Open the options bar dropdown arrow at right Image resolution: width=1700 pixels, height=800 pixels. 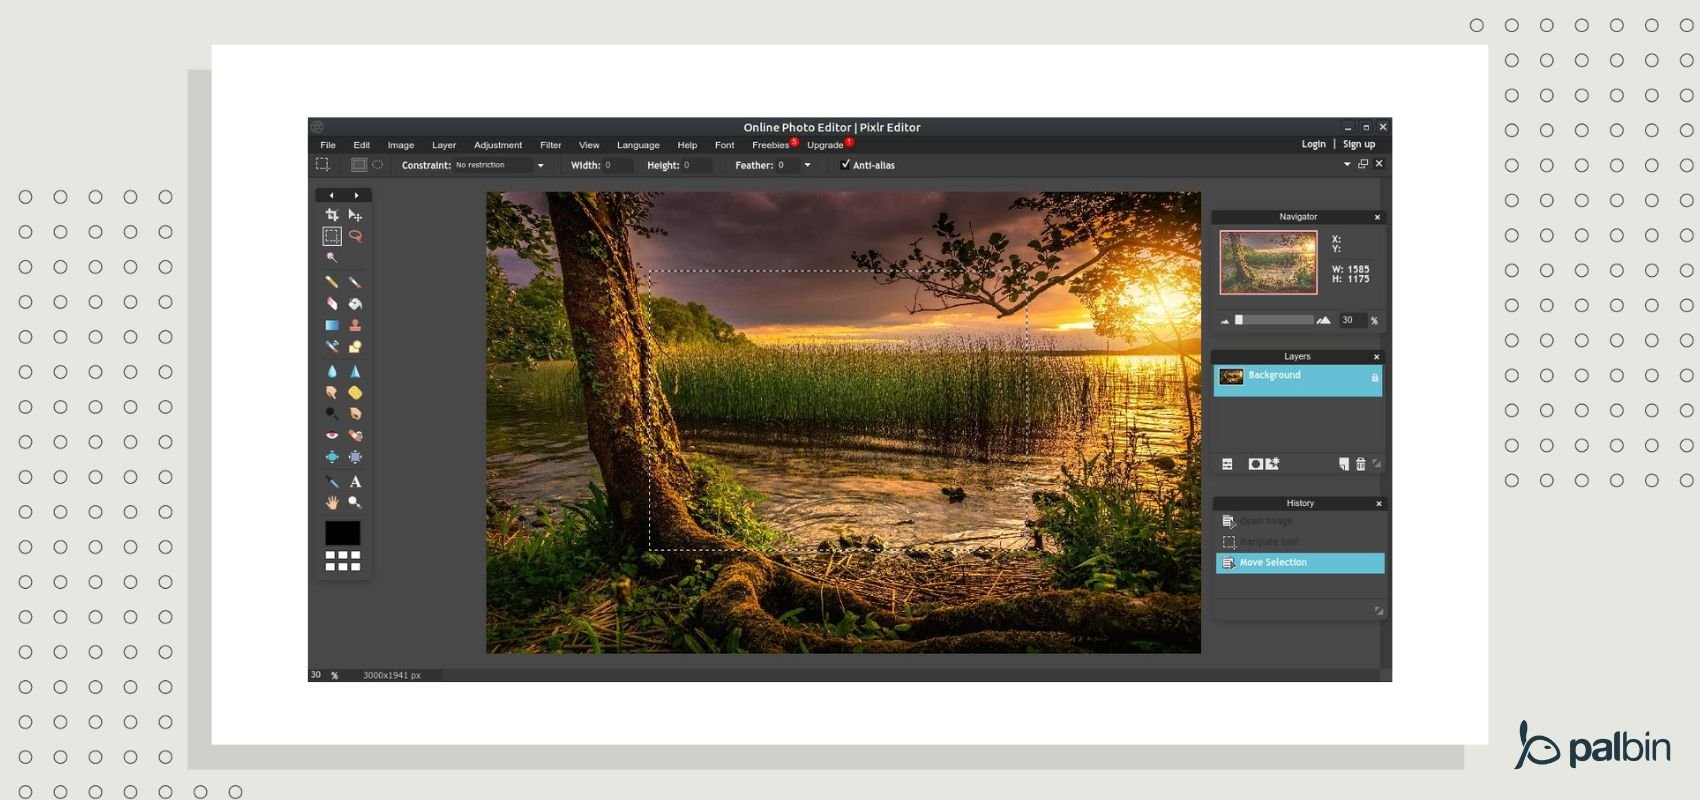click(1346, 164)
